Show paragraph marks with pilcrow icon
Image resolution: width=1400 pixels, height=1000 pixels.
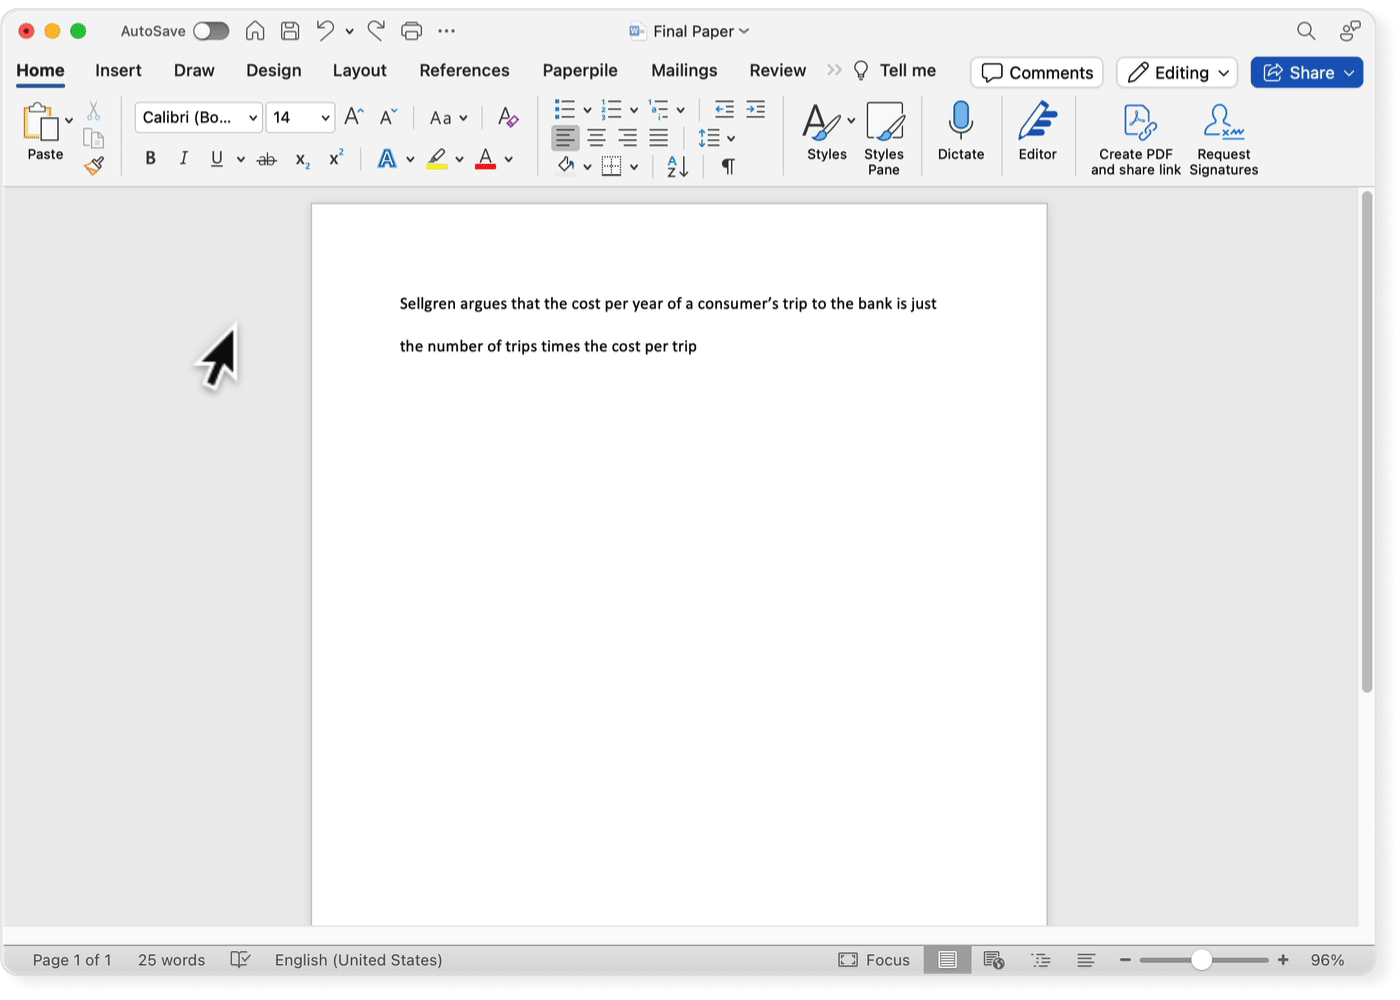728,166
